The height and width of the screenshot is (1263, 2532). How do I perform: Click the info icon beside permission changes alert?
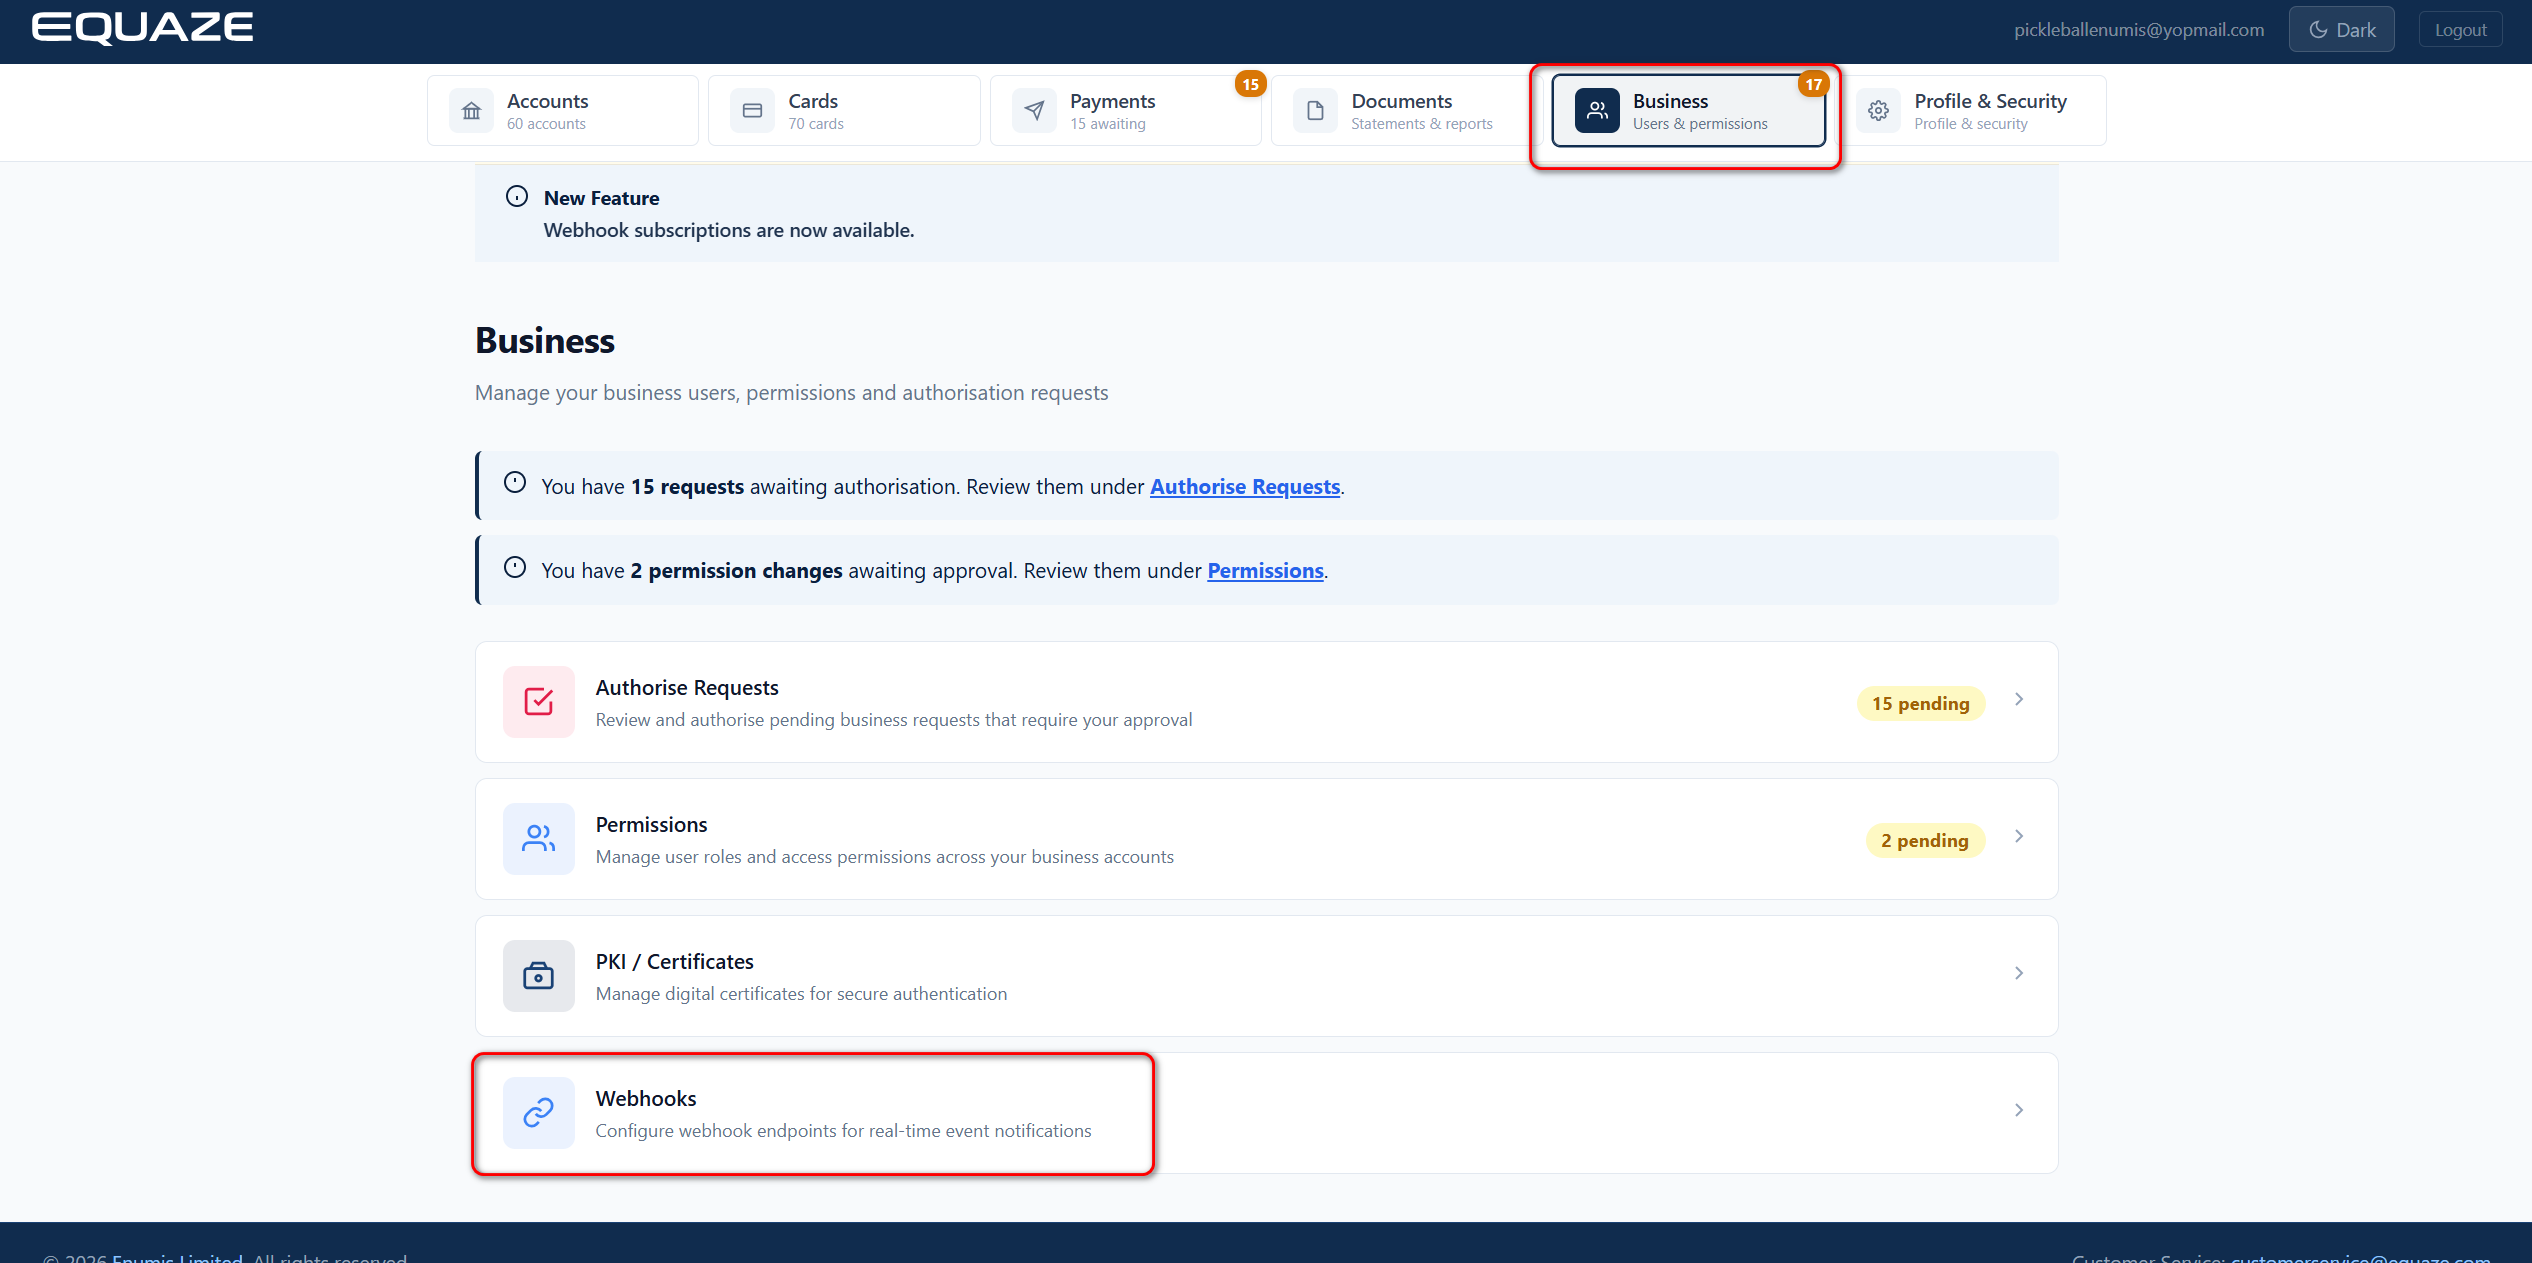pyautogui.click(x=515, y=567)
